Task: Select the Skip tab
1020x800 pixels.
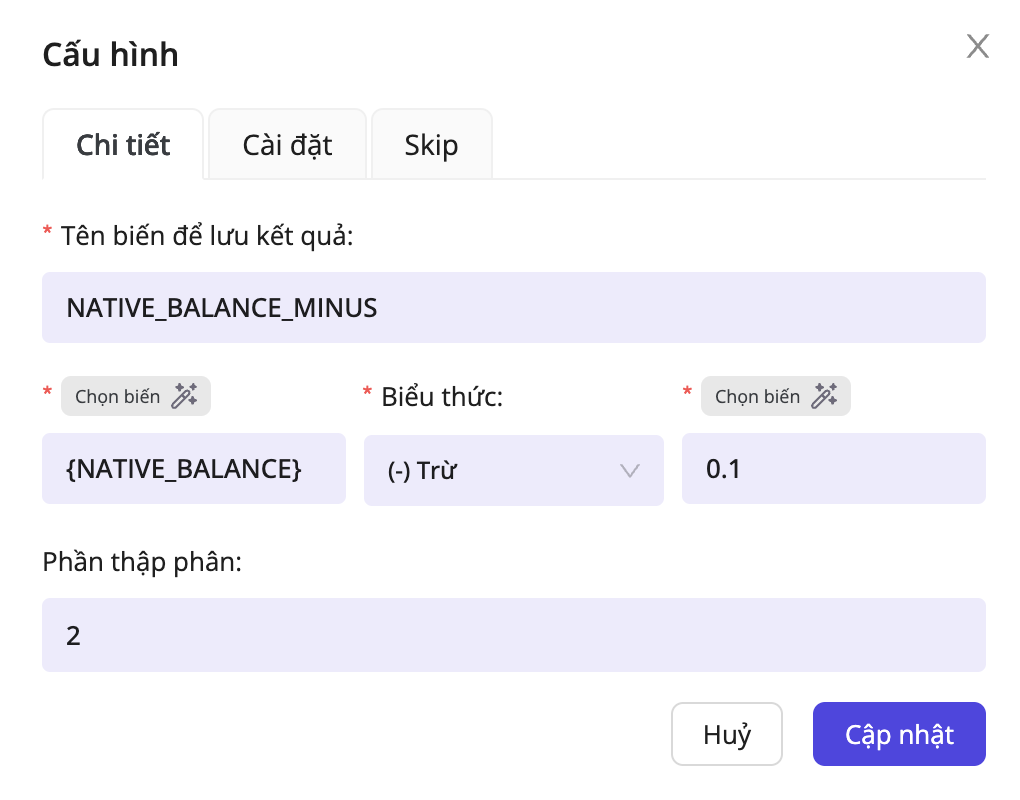Action: (x=431, y=145)
